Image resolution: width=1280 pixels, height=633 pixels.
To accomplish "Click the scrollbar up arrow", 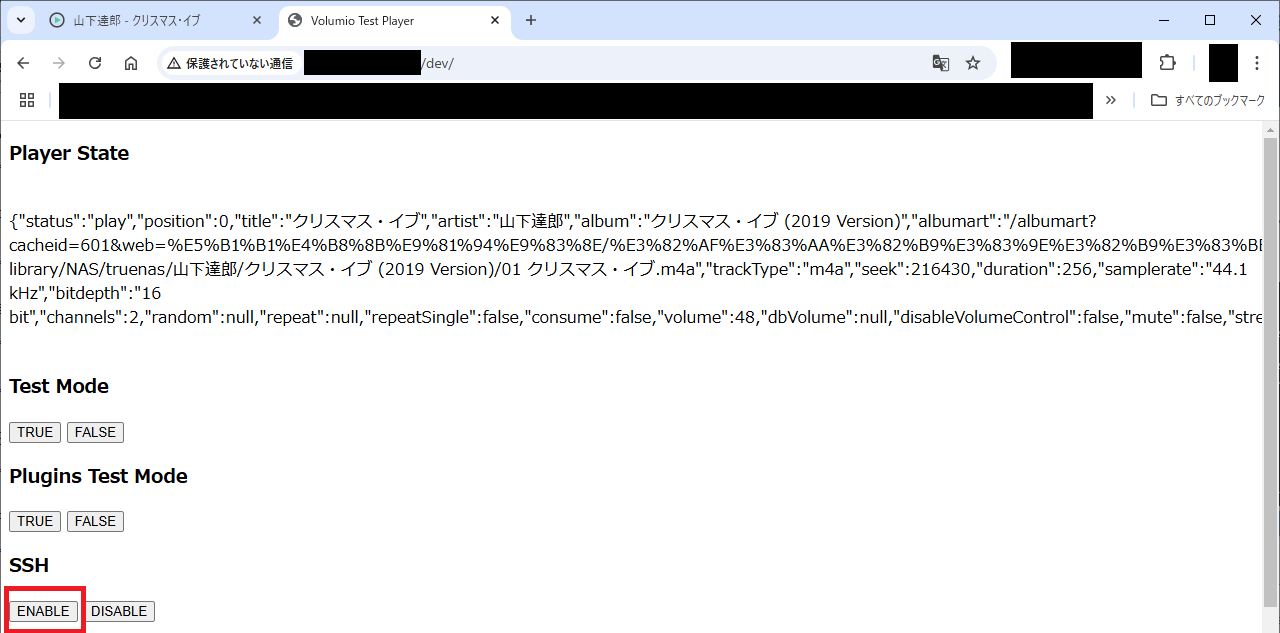I will click(x=1271, y=129).
